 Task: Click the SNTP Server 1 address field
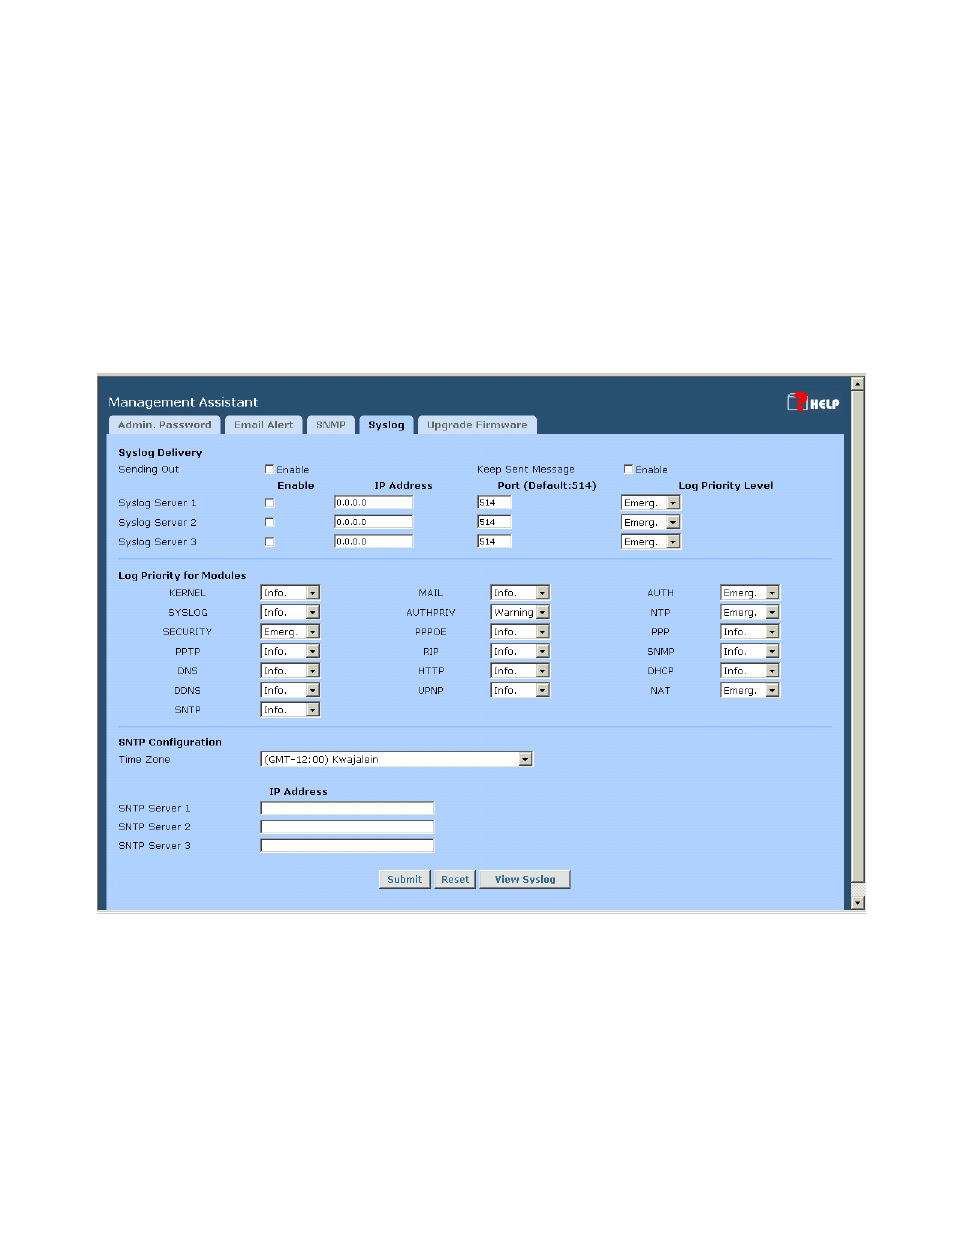pos(347,808)
